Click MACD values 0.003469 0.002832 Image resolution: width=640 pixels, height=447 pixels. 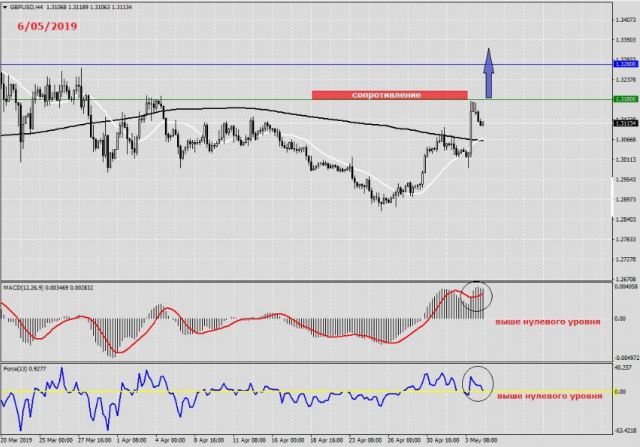point(69,288)
